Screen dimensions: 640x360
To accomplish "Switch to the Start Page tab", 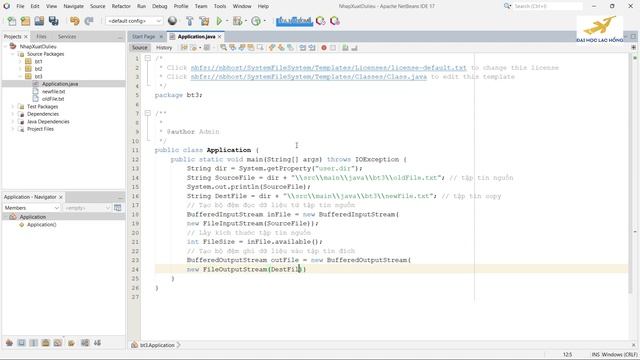I will click(x=143, y=36).
